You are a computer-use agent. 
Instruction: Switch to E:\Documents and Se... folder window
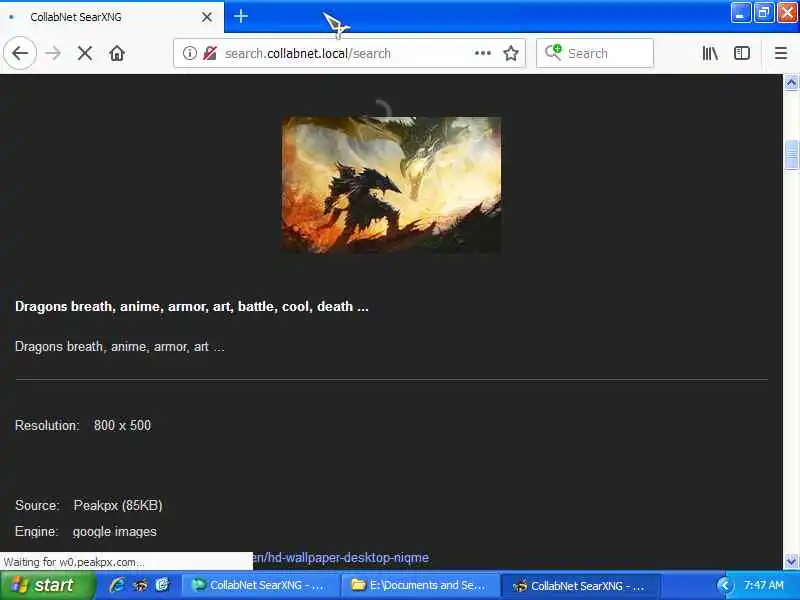(419, 585)
